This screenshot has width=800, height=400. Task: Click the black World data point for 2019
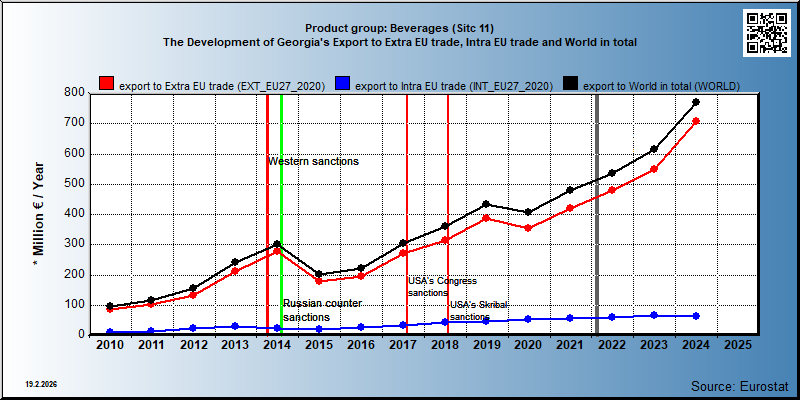coord(486,204)
